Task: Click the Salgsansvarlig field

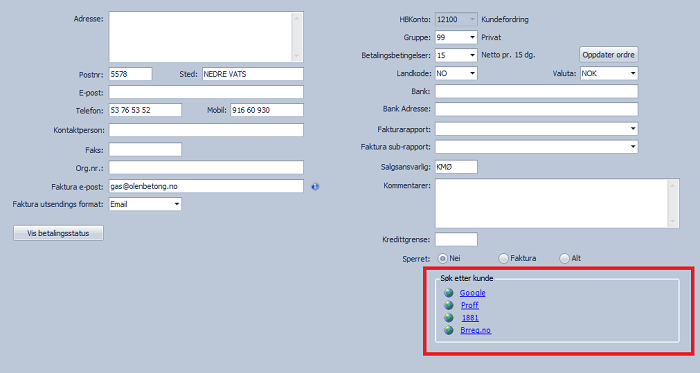Action: [x=456, y=167]
